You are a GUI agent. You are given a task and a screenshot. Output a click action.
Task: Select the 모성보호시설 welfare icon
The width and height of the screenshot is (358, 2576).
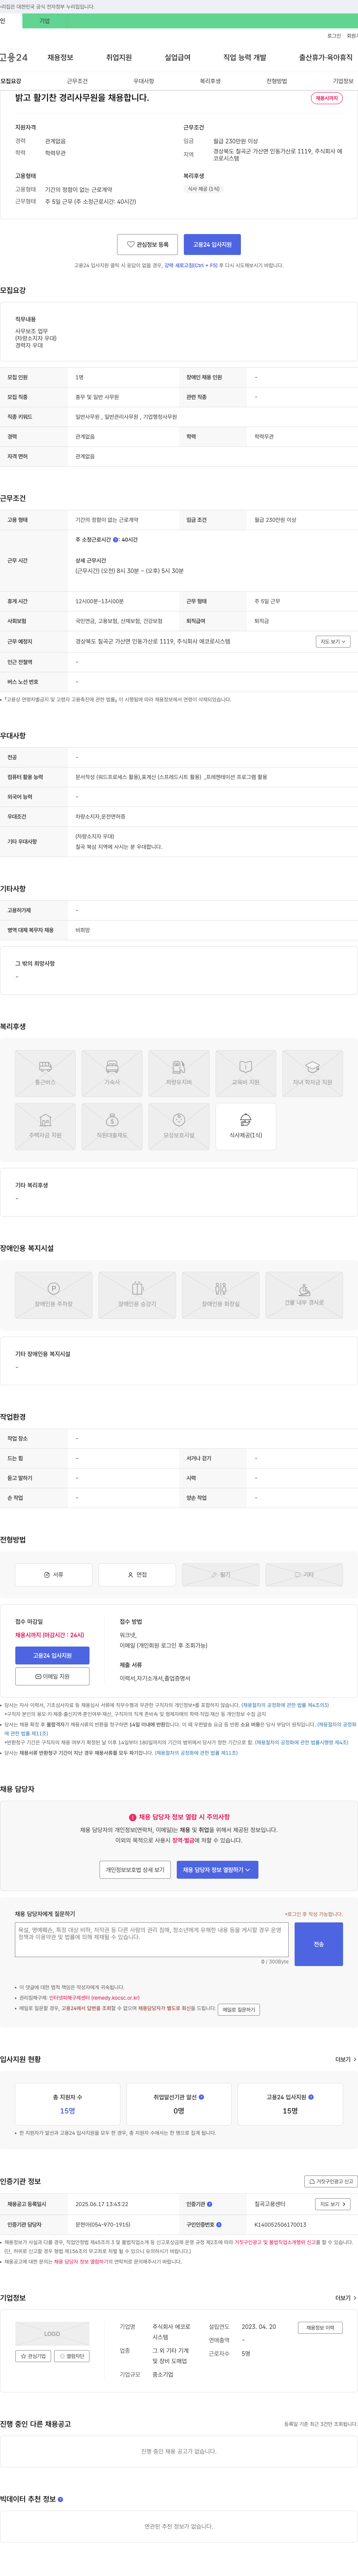(x=179, y=1126)
